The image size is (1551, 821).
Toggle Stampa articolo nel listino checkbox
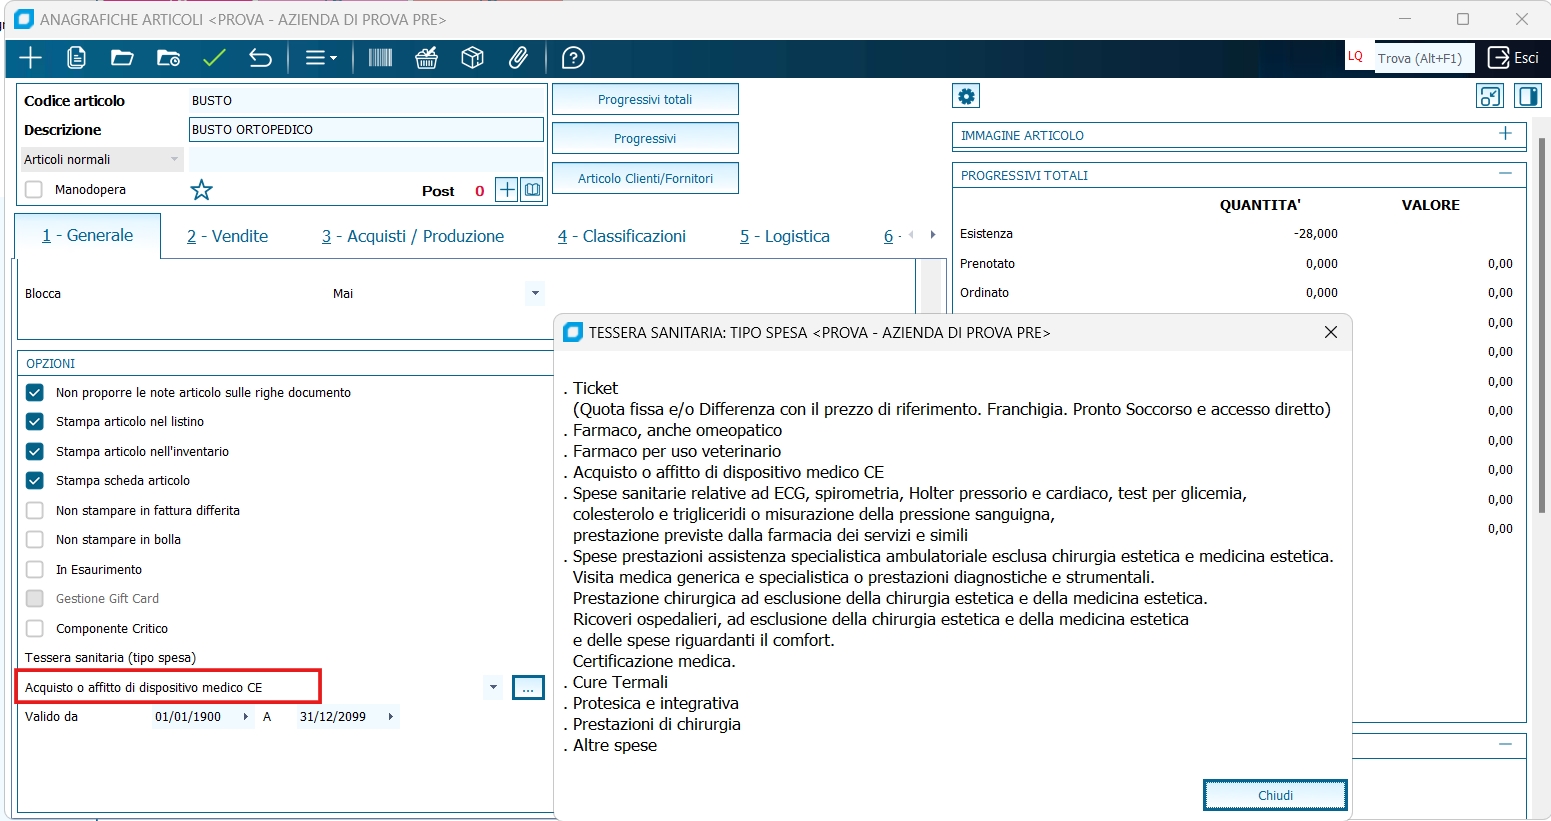coord(34,422)
